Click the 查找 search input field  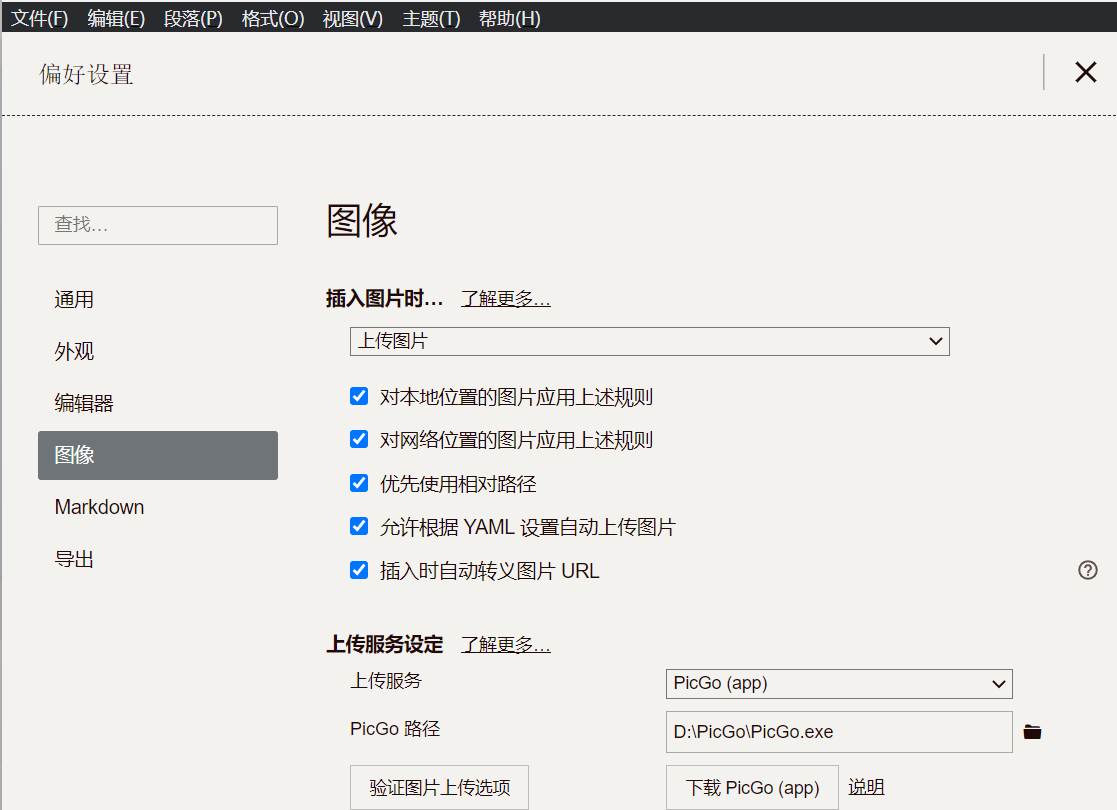(158, 225)
